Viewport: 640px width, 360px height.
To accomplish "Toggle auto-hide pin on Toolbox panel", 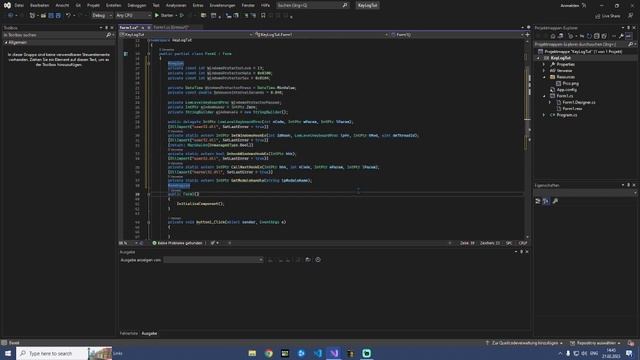I will click(107, 28).
